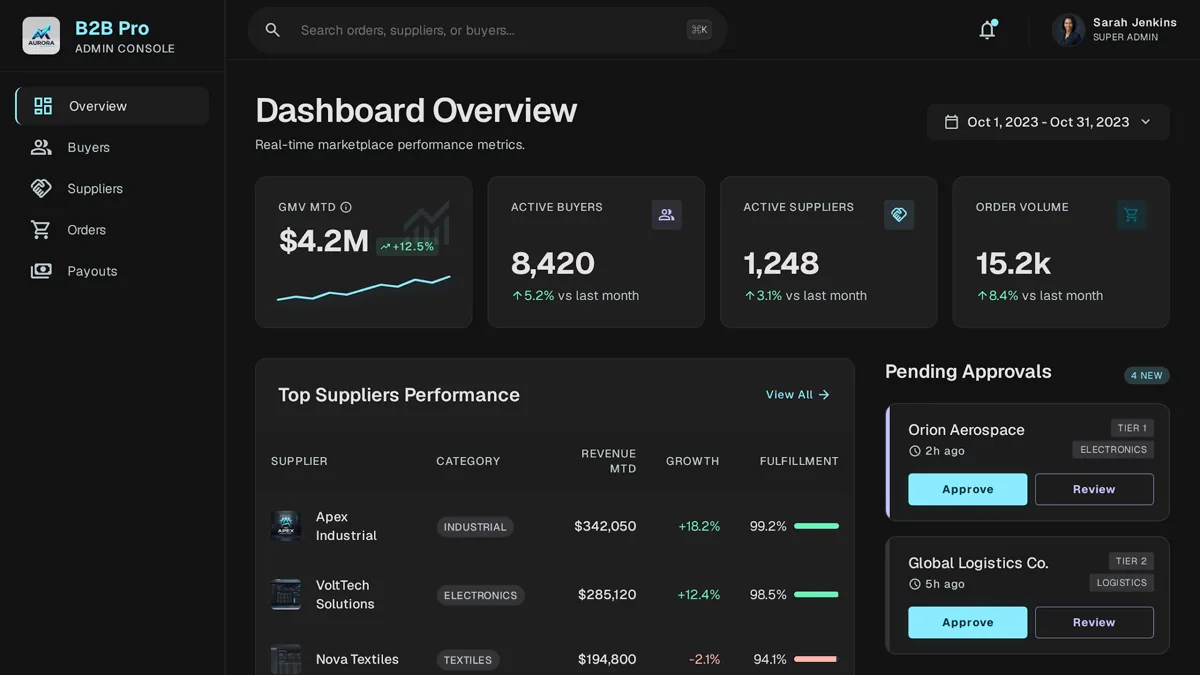
Task: Click ELECTRONICS tag in VoltTech row
Action: (x=480, y=595)
